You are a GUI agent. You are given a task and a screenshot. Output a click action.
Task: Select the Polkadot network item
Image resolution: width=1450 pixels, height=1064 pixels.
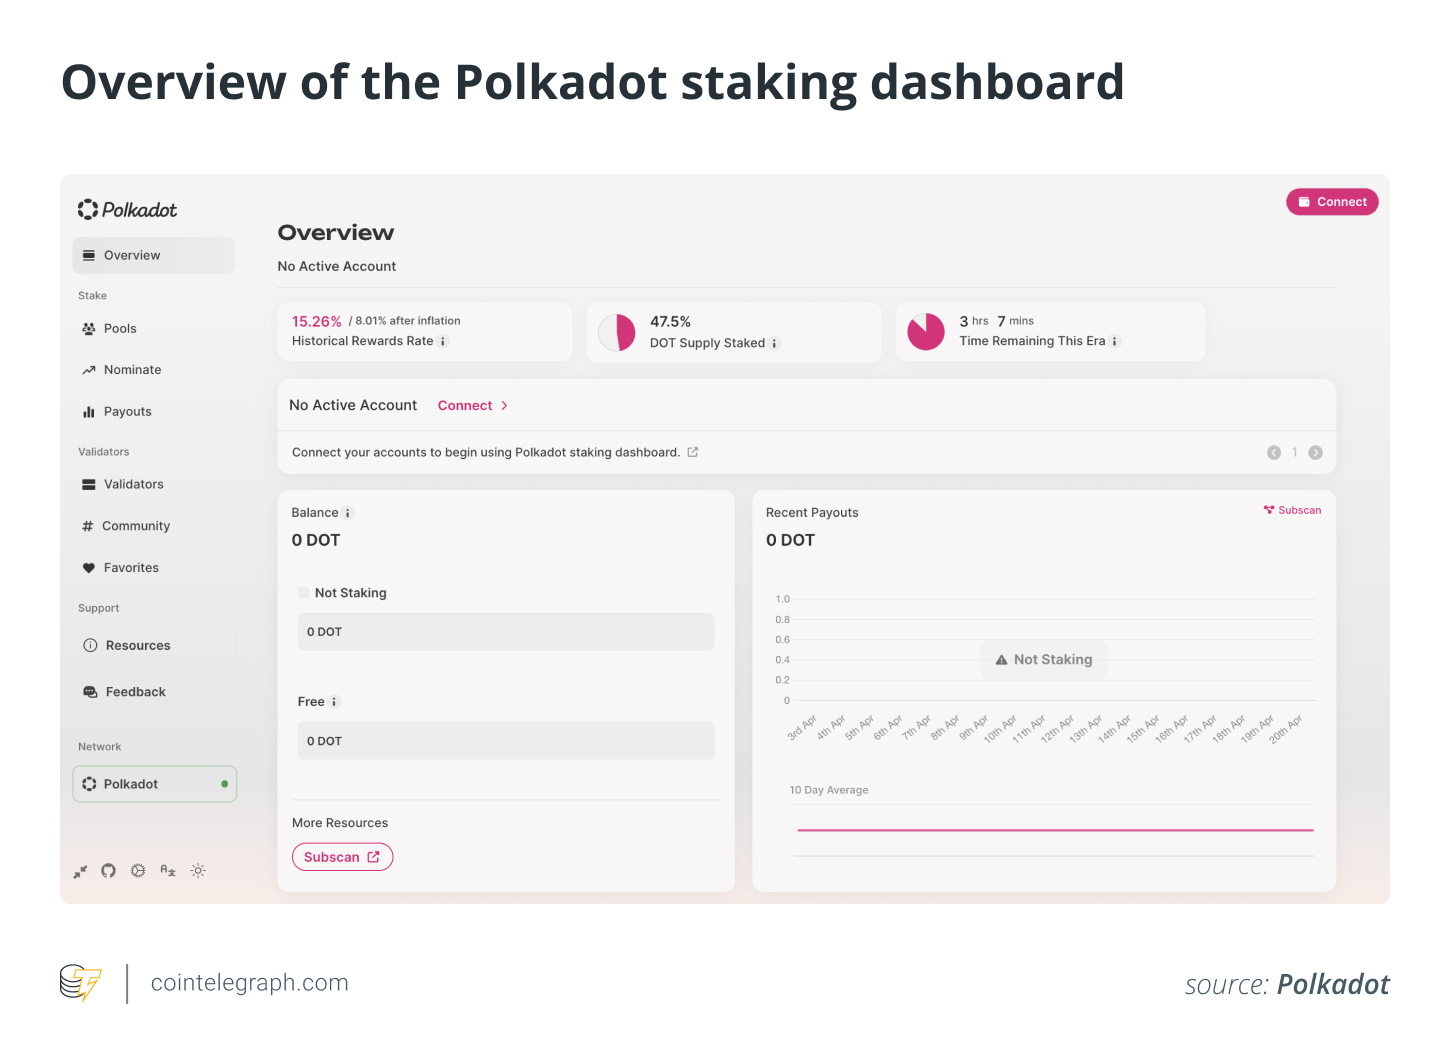(154, 784)
